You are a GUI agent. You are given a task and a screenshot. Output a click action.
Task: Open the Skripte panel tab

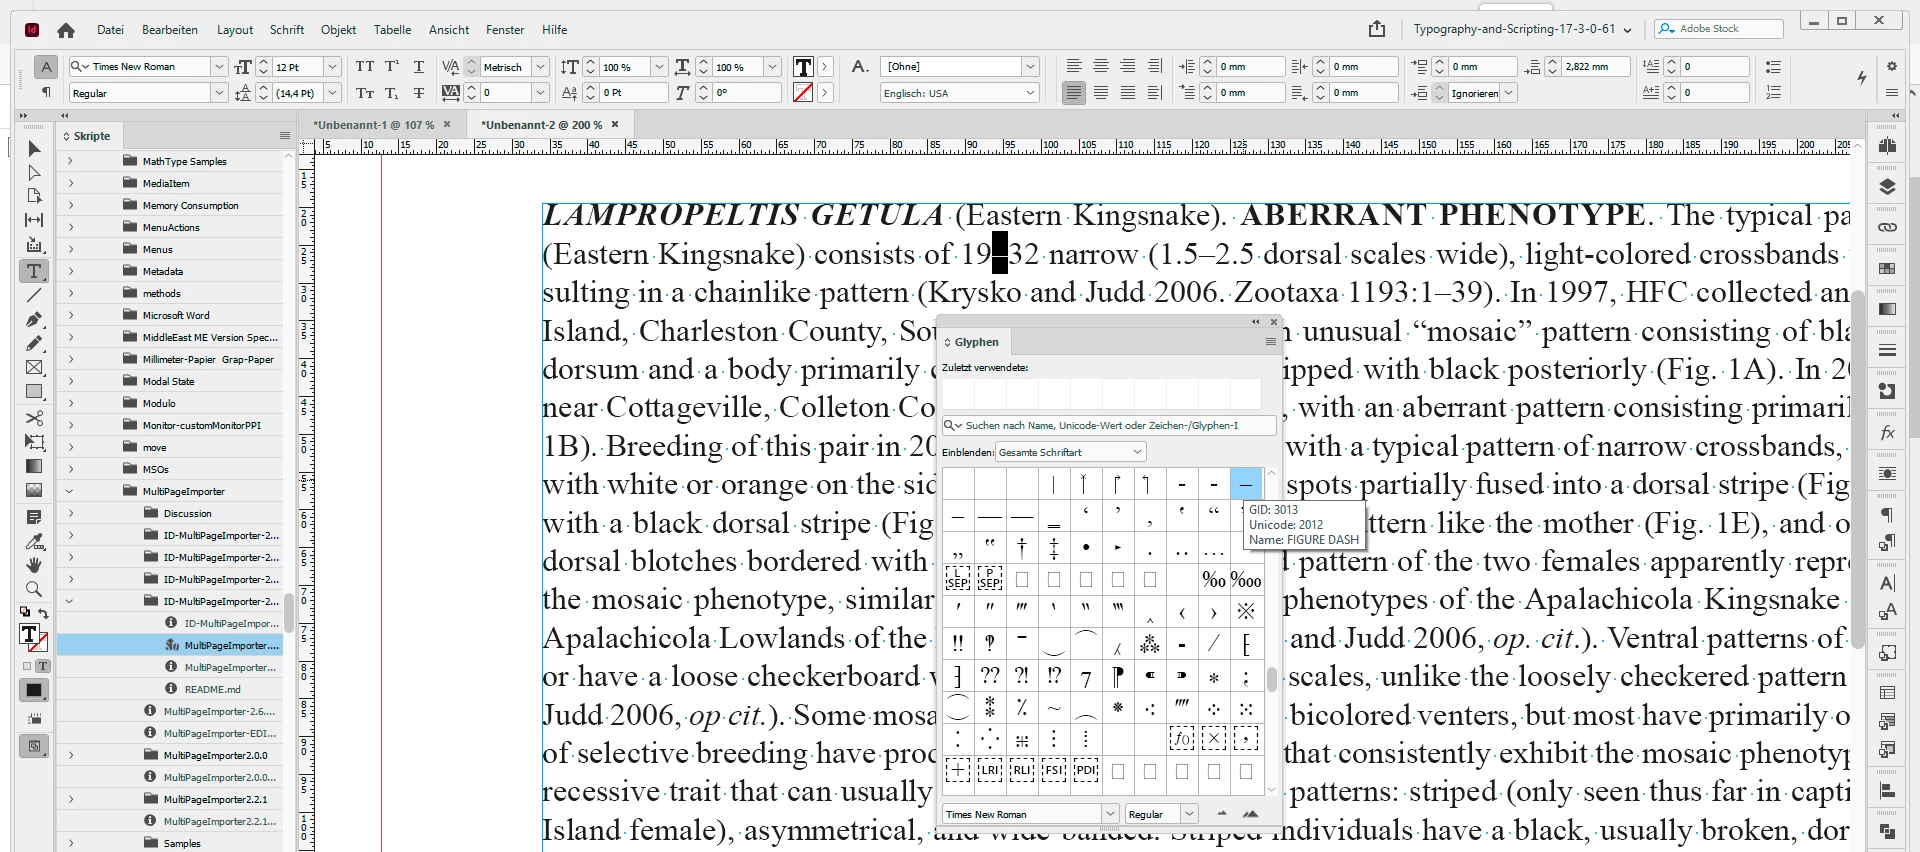pyautogui.click(x=91, y=136)
